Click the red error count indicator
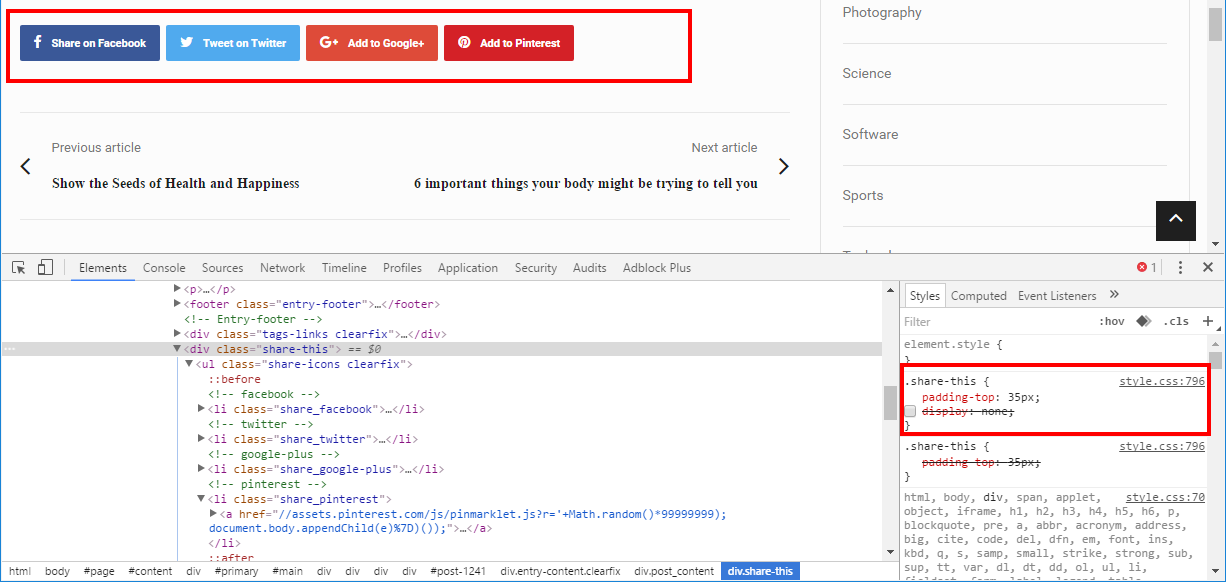Image resolution: width=1226 pixels, height=582 pixels. point(1146,268)
